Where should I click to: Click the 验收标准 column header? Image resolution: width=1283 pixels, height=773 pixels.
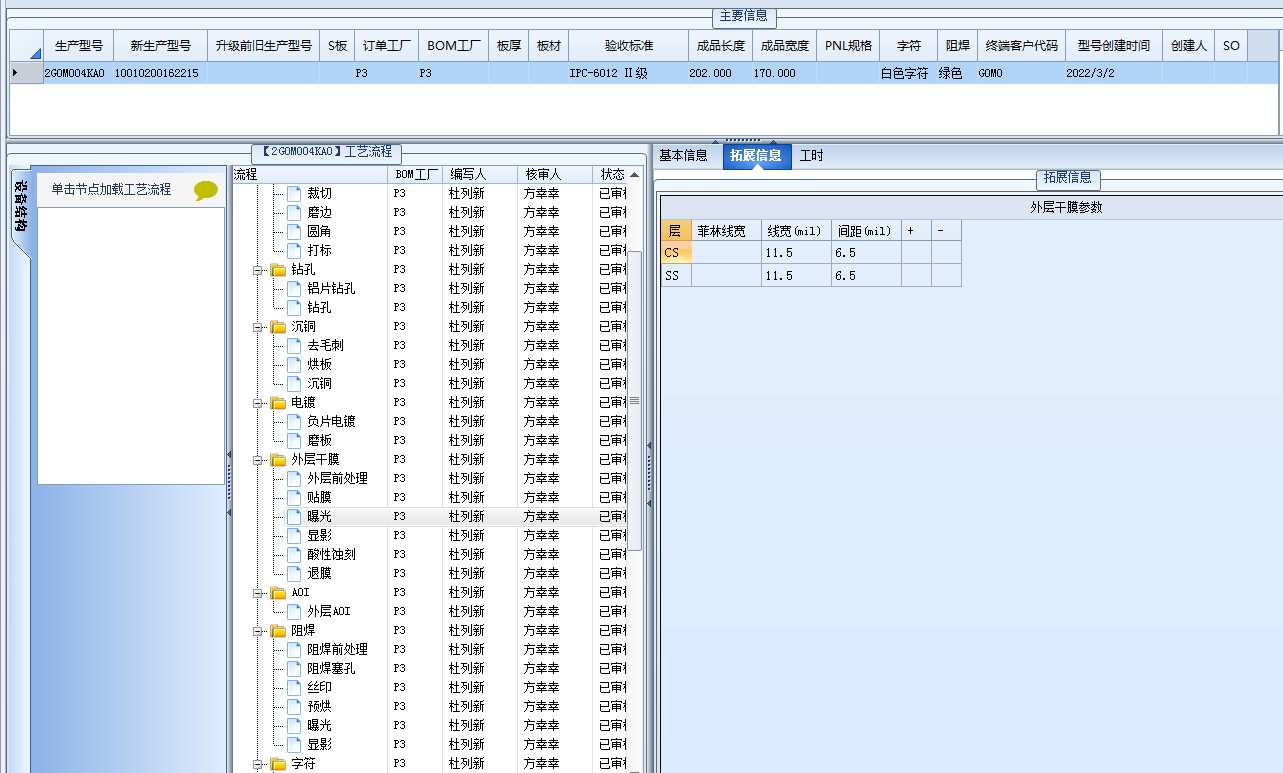pos(628,46)
